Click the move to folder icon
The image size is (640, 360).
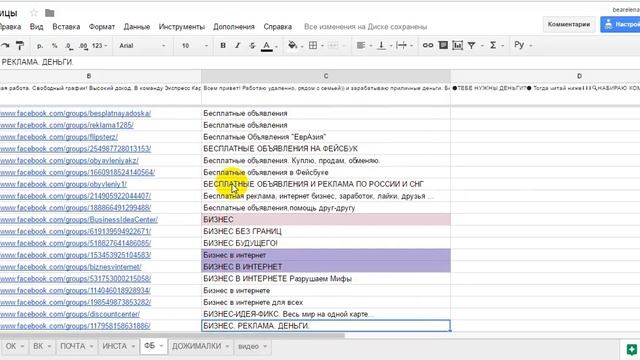50,13
